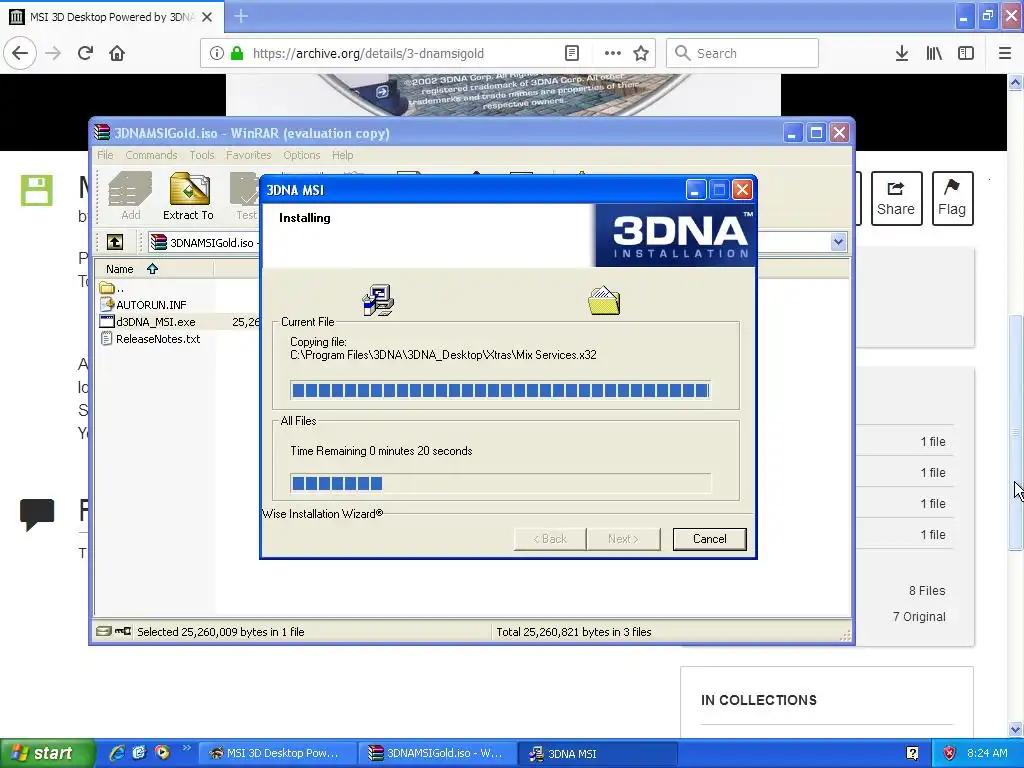Click the 8 Files download link
Screen dimensions: 1024x768
pyautogui.click(x=927, y=590)
